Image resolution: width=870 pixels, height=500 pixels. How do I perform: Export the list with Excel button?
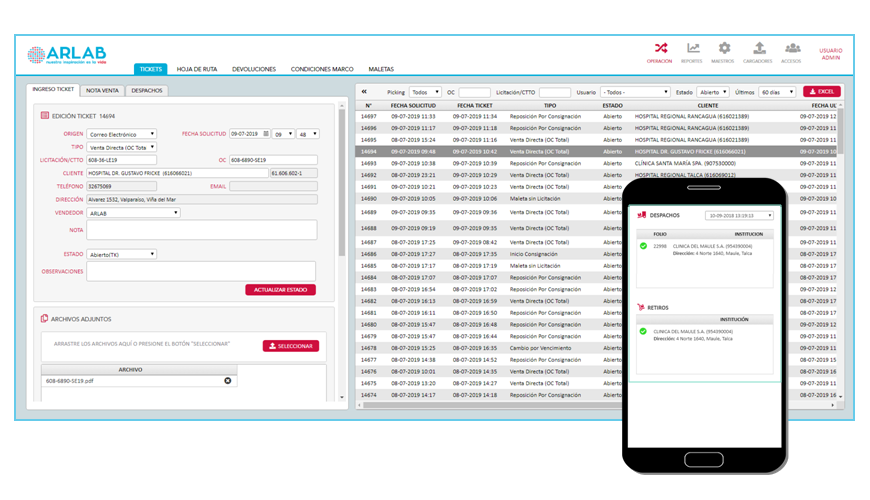(821, 92)
